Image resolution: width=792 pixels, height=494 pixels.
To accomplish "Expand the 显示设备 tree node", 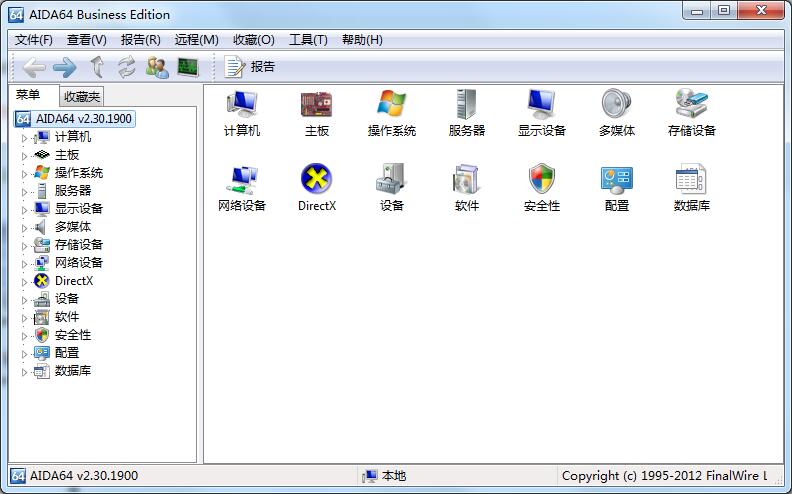I will pyautogui.click(x=24, y=210).
